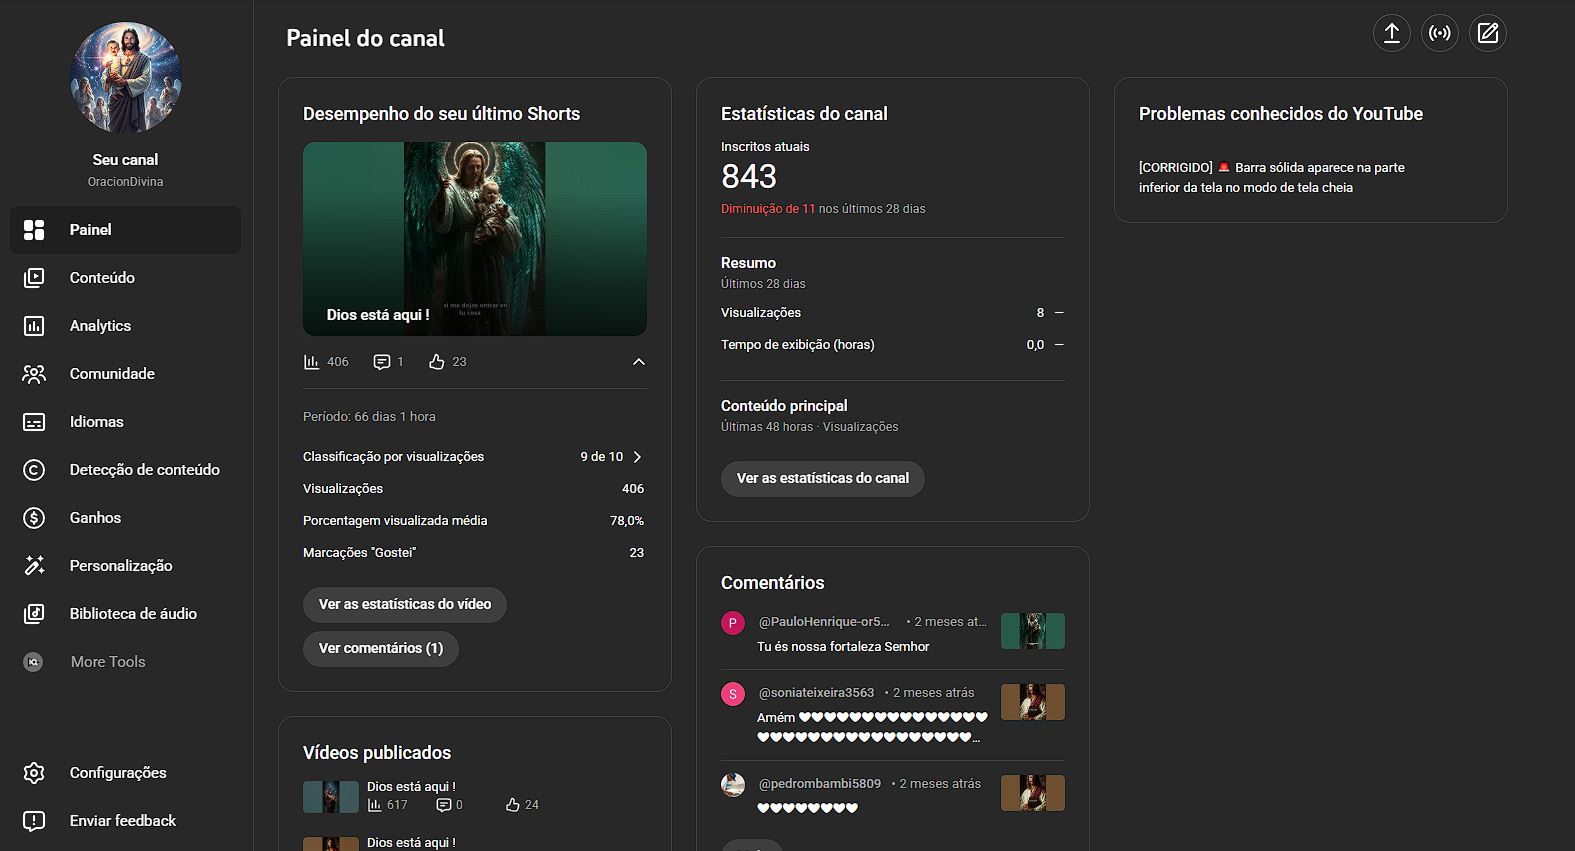Click the thumbs-up icon showing 24
The height and width of the screenshot is (851, 1575).
click(x=513, y=805)
